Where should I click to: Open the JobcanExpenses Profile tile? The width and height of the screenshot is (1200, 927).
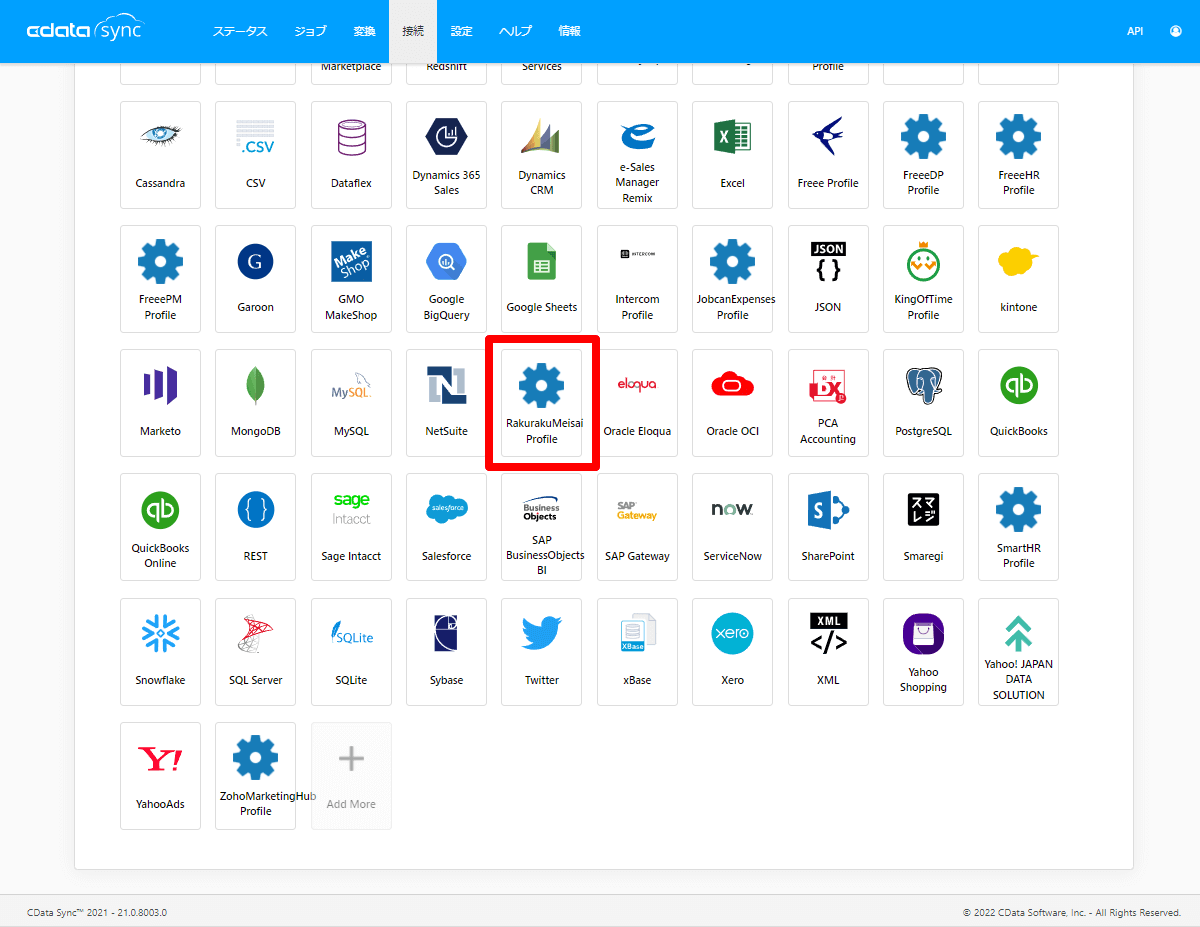(733, 279)
